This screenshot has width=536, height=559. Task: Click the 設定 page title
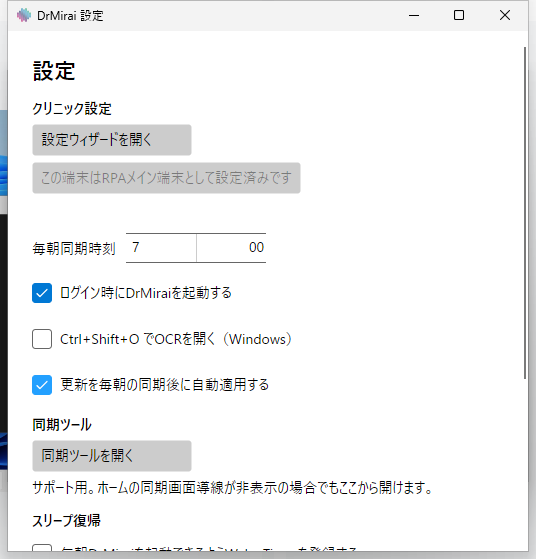click(54, 71)
